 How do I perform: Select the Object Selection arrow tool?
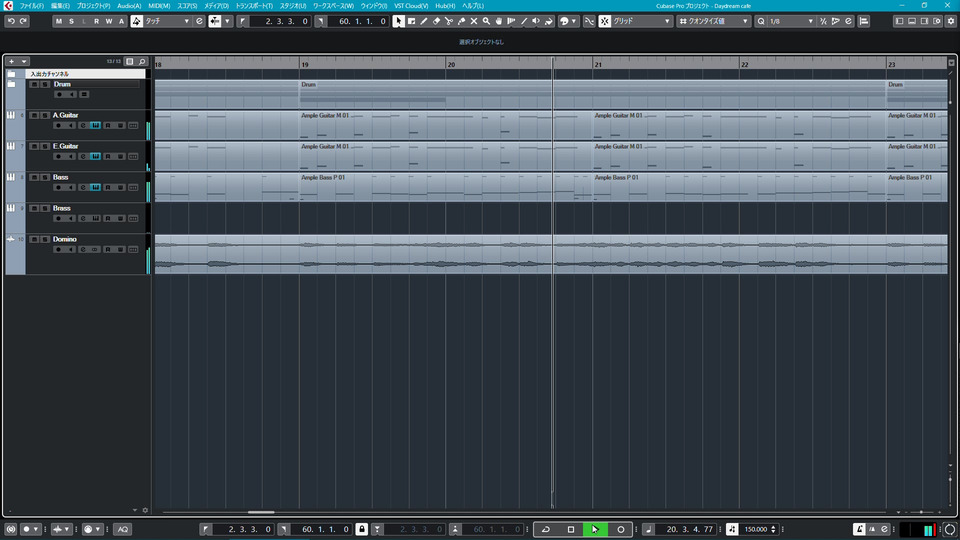(399, 21)
